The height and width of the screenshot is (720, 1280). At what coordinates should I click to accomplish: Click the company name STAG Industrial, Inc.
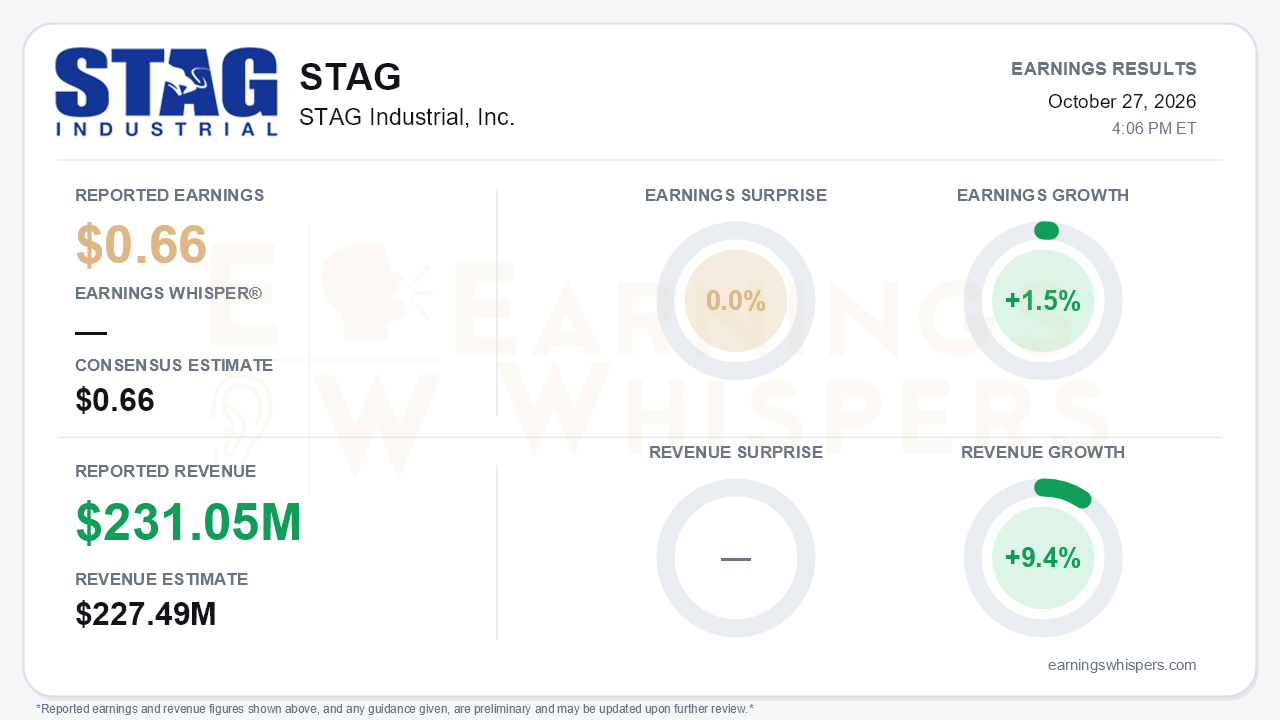point(407,117)
